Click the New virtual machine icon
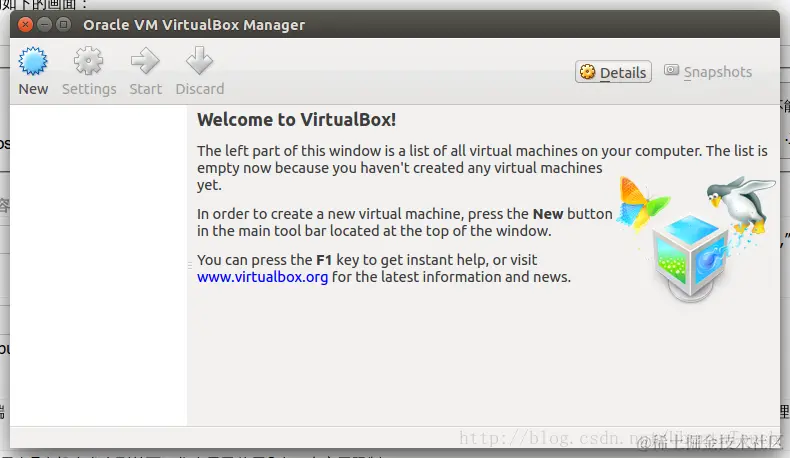The image size is (790, 458). pos(33,61)
